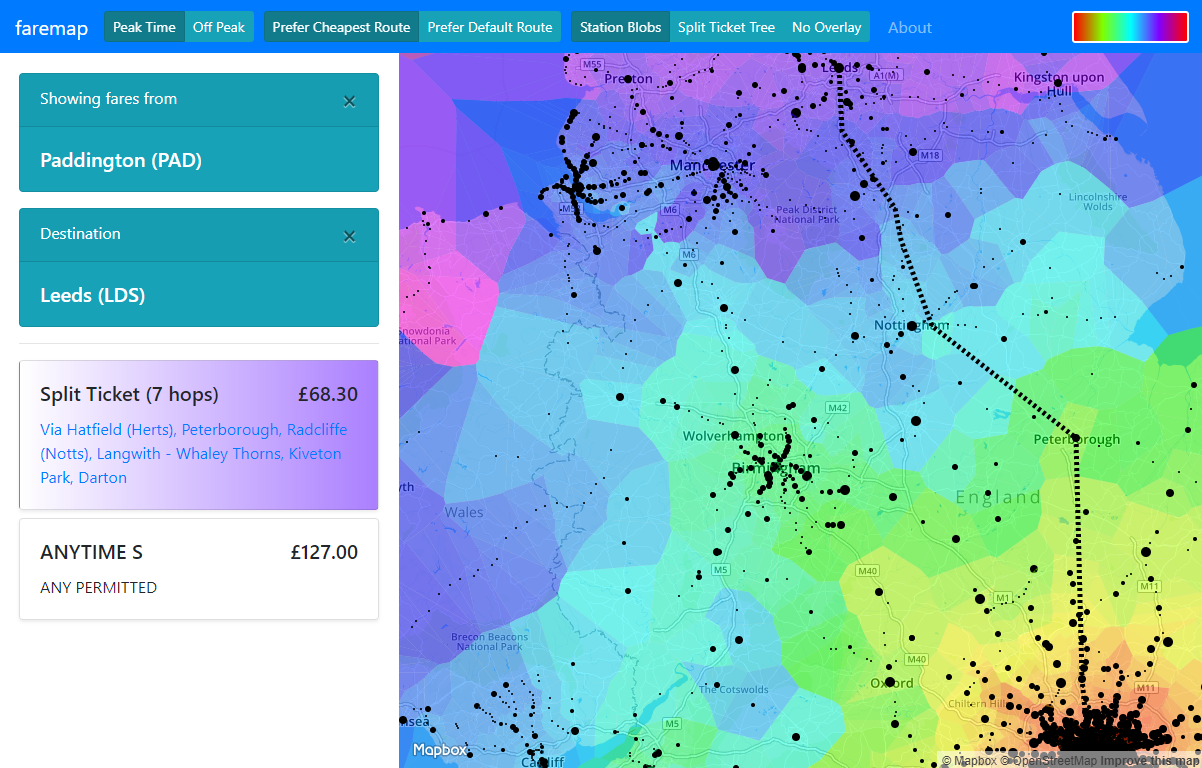
Task: Switch to Off Peak fares
Action: point(219,27)
